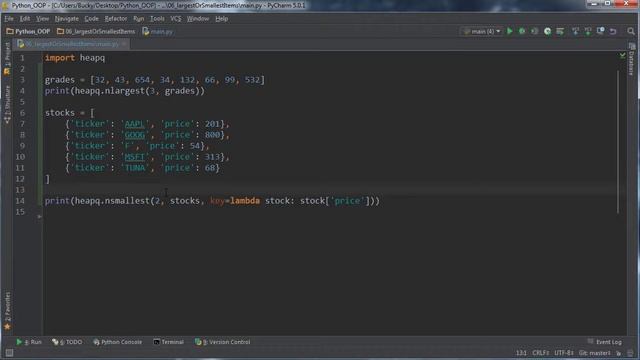Run main with coverage icon
This screenshot has height=360, width=640.
534,31
